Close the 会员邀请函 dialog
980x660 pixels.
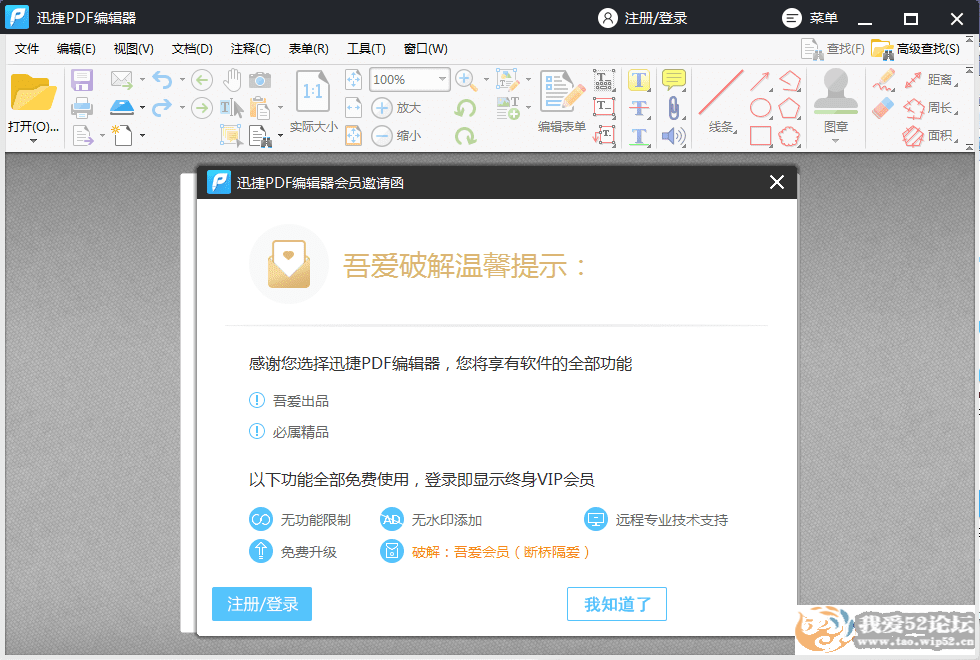pyautogui.click(x=777, y=182)
